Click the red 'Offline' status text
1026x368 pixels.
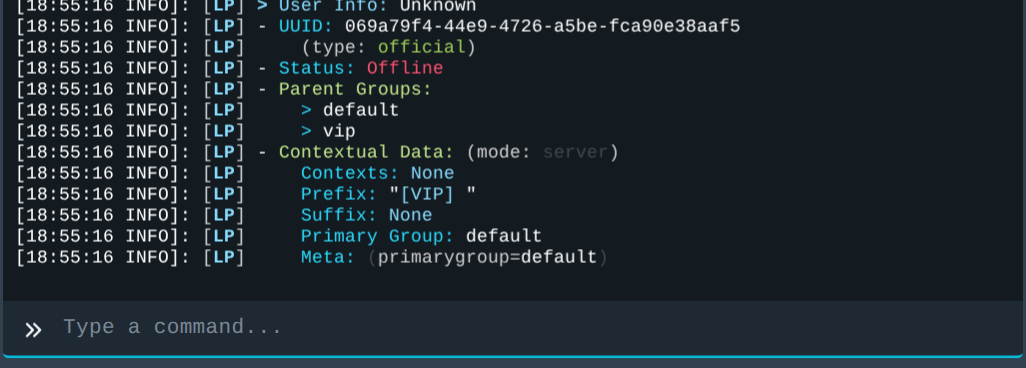click(405, 69)
